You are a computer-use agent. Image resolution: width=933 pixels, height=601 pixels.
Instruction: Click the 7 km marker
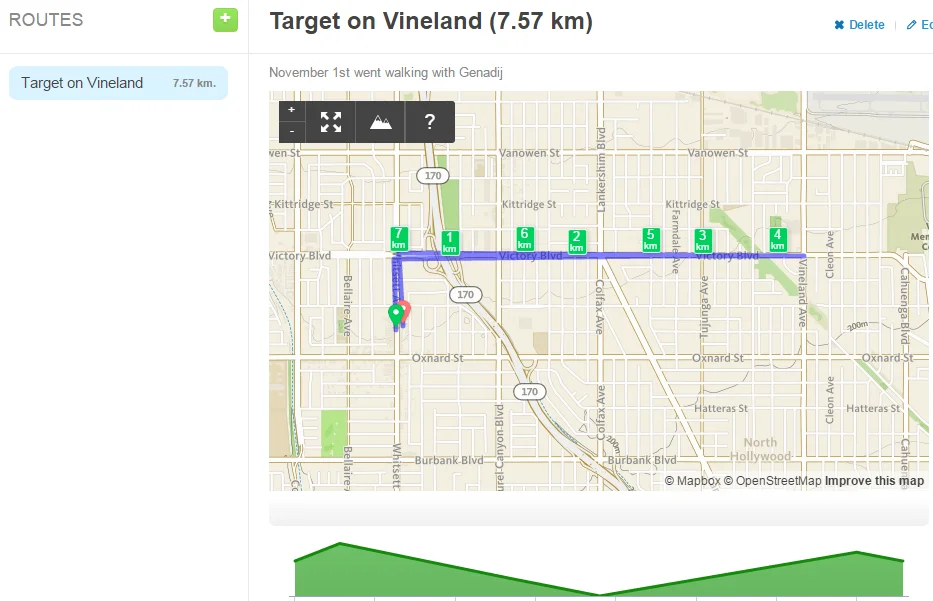click(x=399, y=239)
